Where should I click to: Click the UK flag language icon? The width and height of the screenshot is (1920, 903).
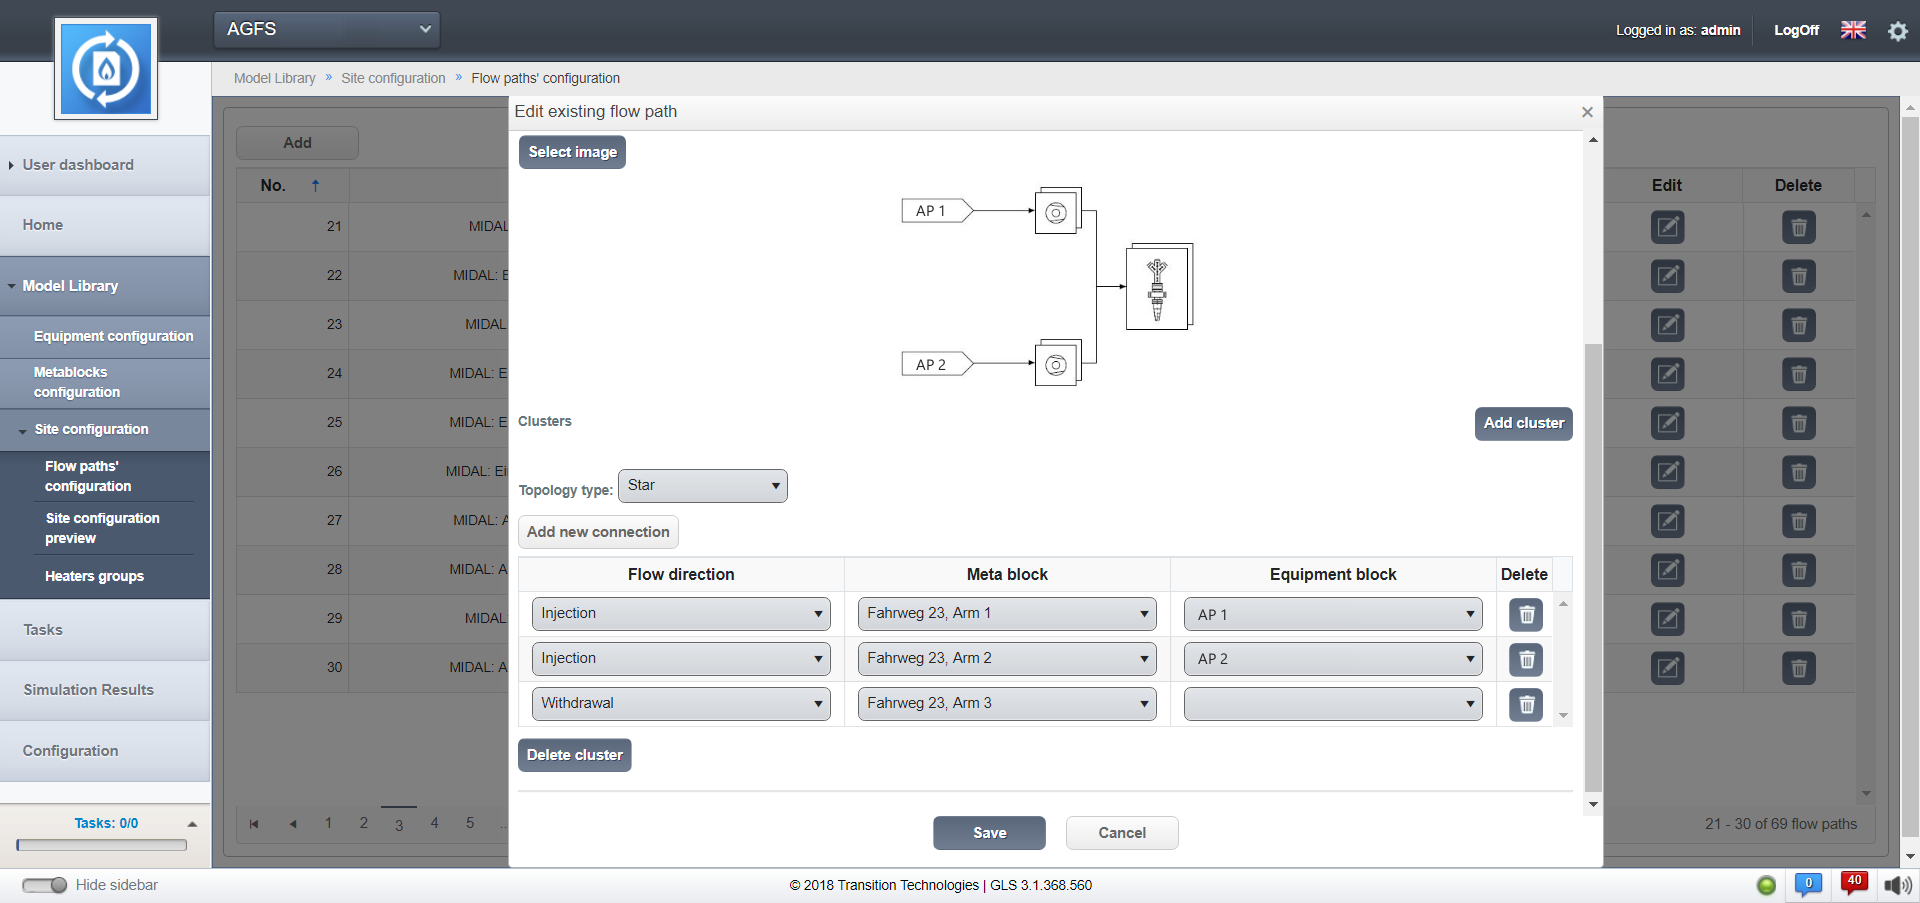coord(1853,30)
